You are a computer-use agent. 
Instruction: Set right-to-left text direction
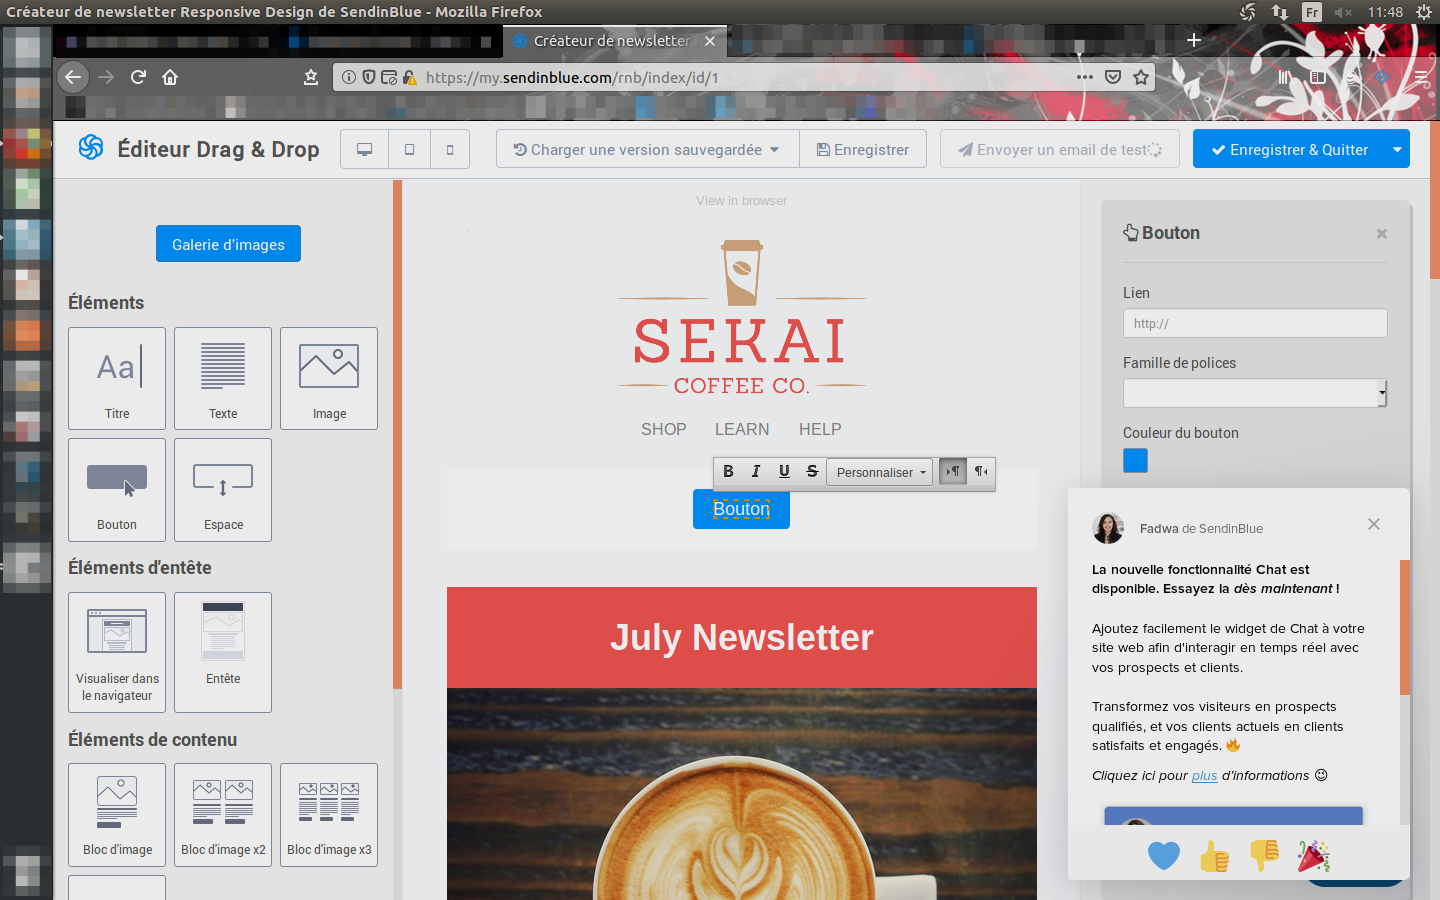click(981, 471)
